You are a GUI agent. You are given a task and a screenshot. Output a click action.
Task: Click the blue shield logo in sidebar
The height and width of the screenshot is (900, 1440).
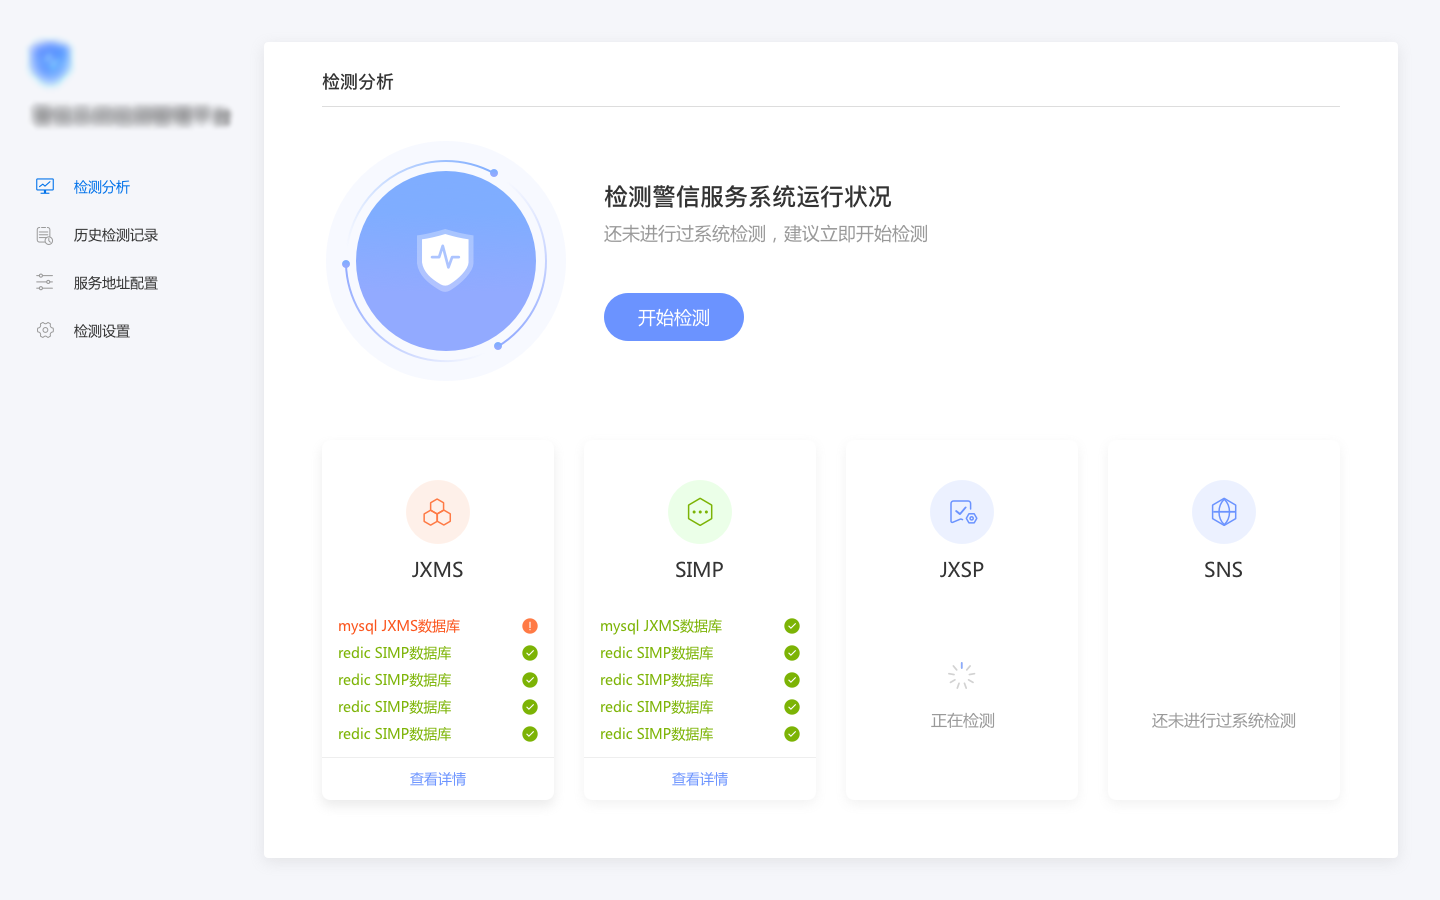coord(50,62)
